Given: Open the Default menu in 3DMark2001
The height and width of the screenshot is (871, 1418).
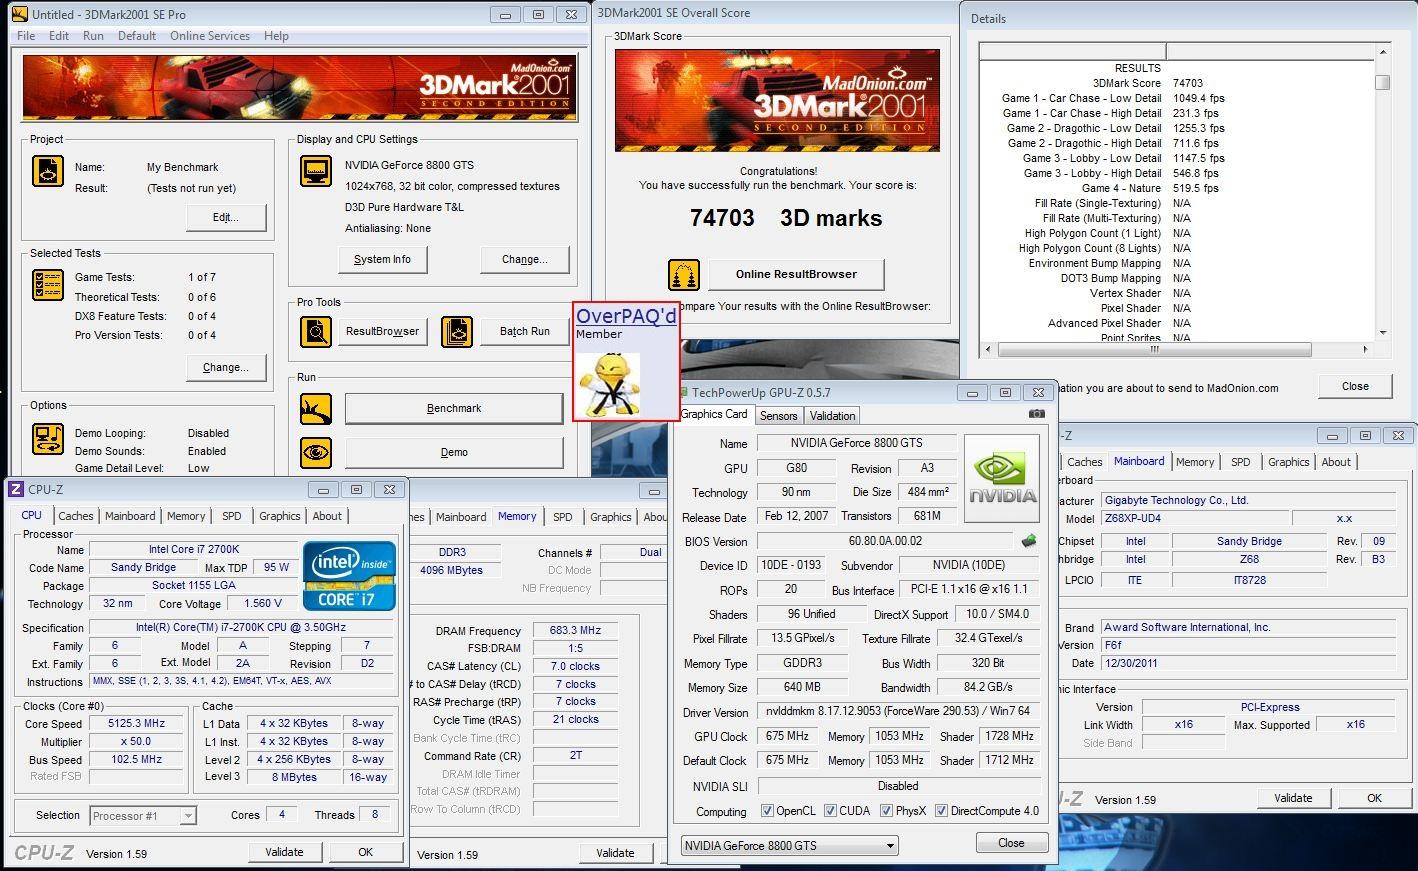Looking at the screenshot, I should click(x=137, y=36).
